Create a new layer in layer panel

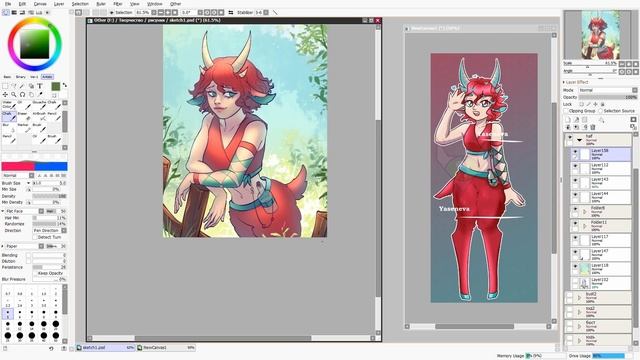click(x=567, y=120)
